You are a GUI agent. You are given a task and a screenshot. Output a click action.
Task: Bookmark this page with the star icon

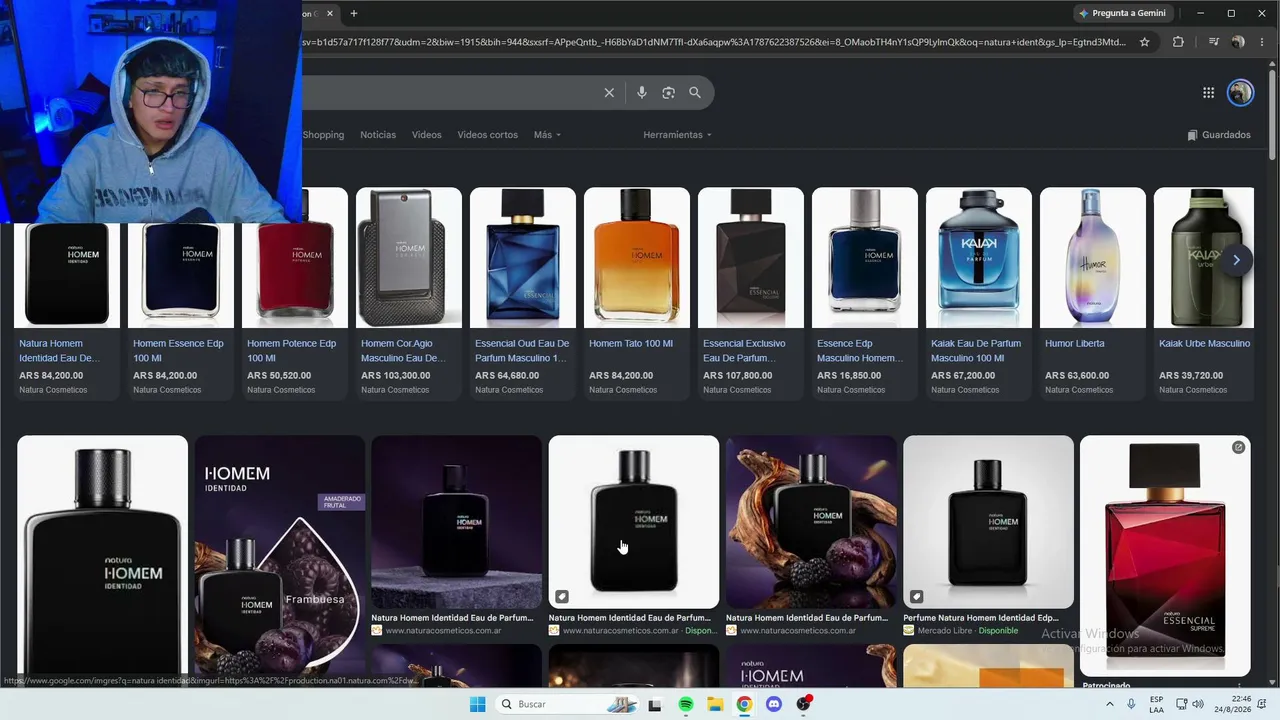coord(1145,42)
